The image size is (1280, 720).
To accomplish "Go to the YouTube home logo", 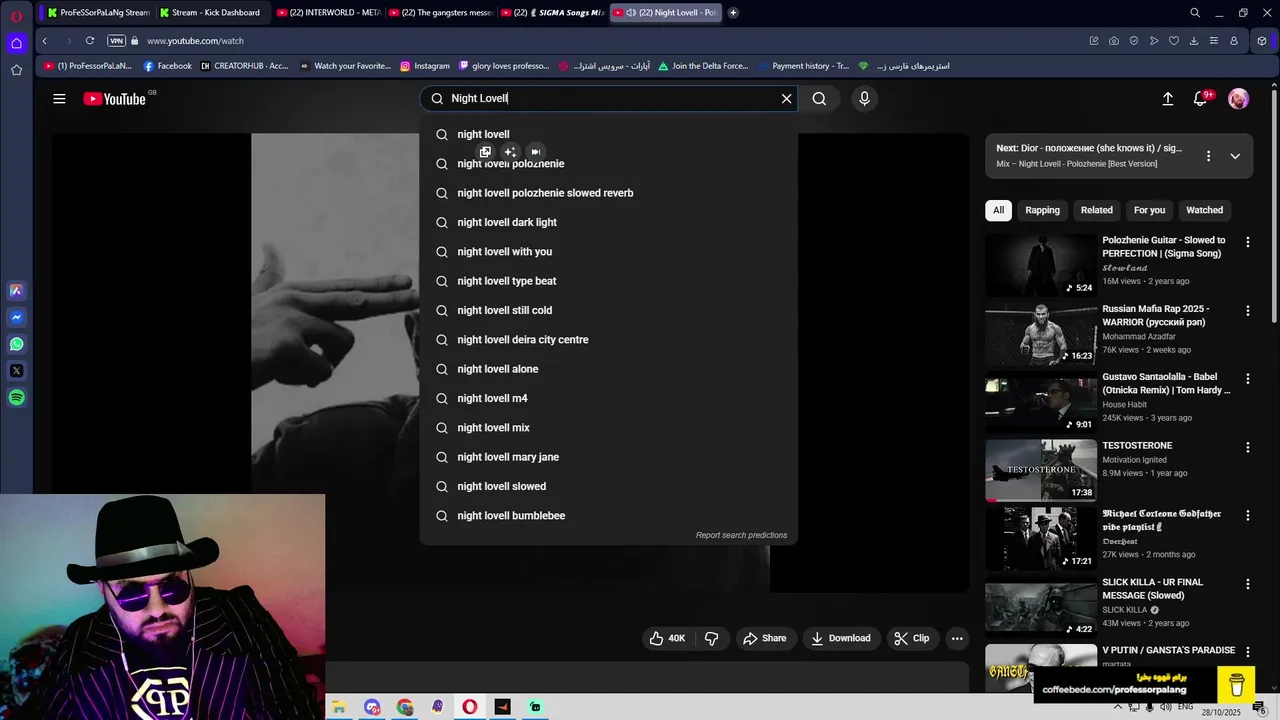I will tap(115, 98).
